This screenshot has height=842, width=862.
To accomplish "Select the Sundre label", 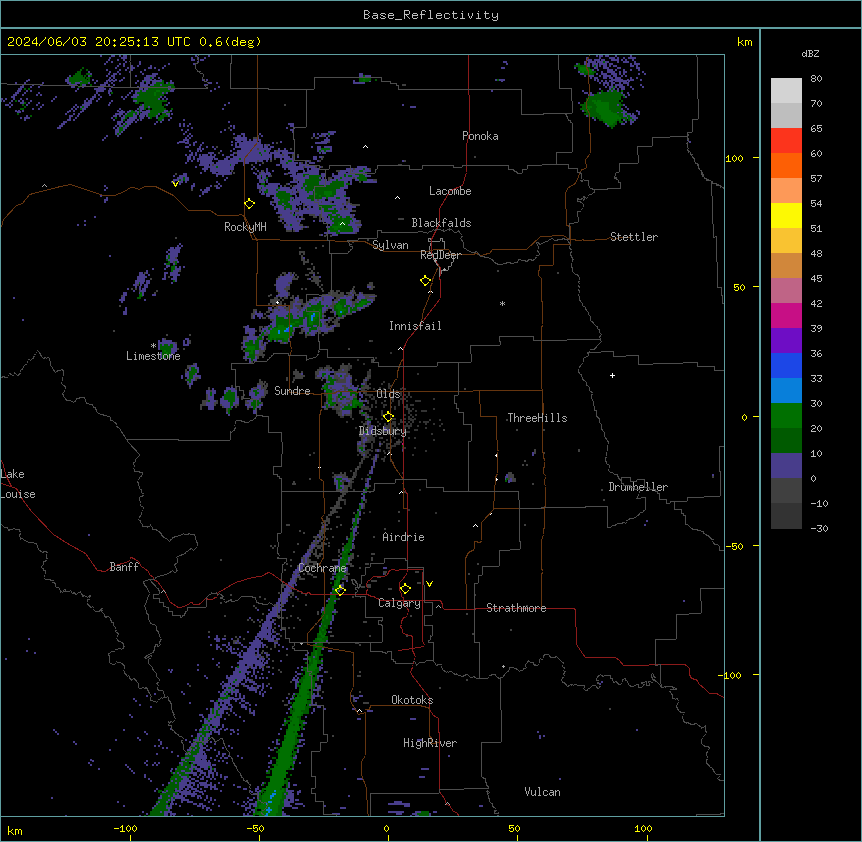I will click(292, 391).
